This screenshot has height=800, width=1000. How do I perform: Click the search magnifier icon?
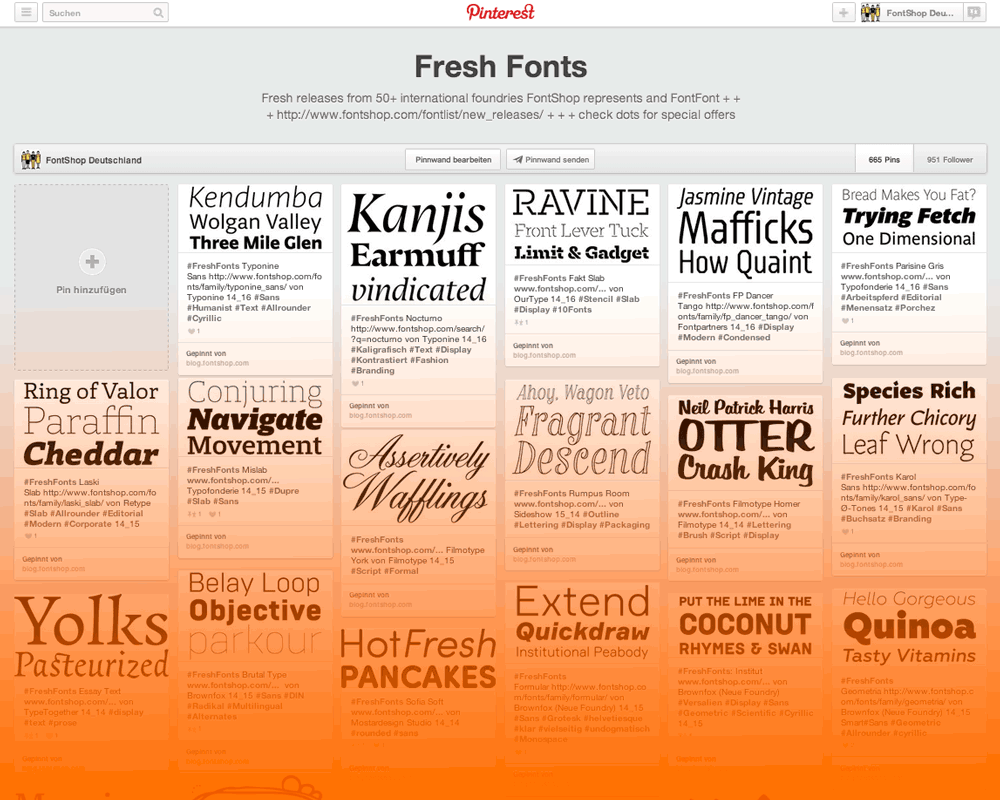[x=158, y=13]
